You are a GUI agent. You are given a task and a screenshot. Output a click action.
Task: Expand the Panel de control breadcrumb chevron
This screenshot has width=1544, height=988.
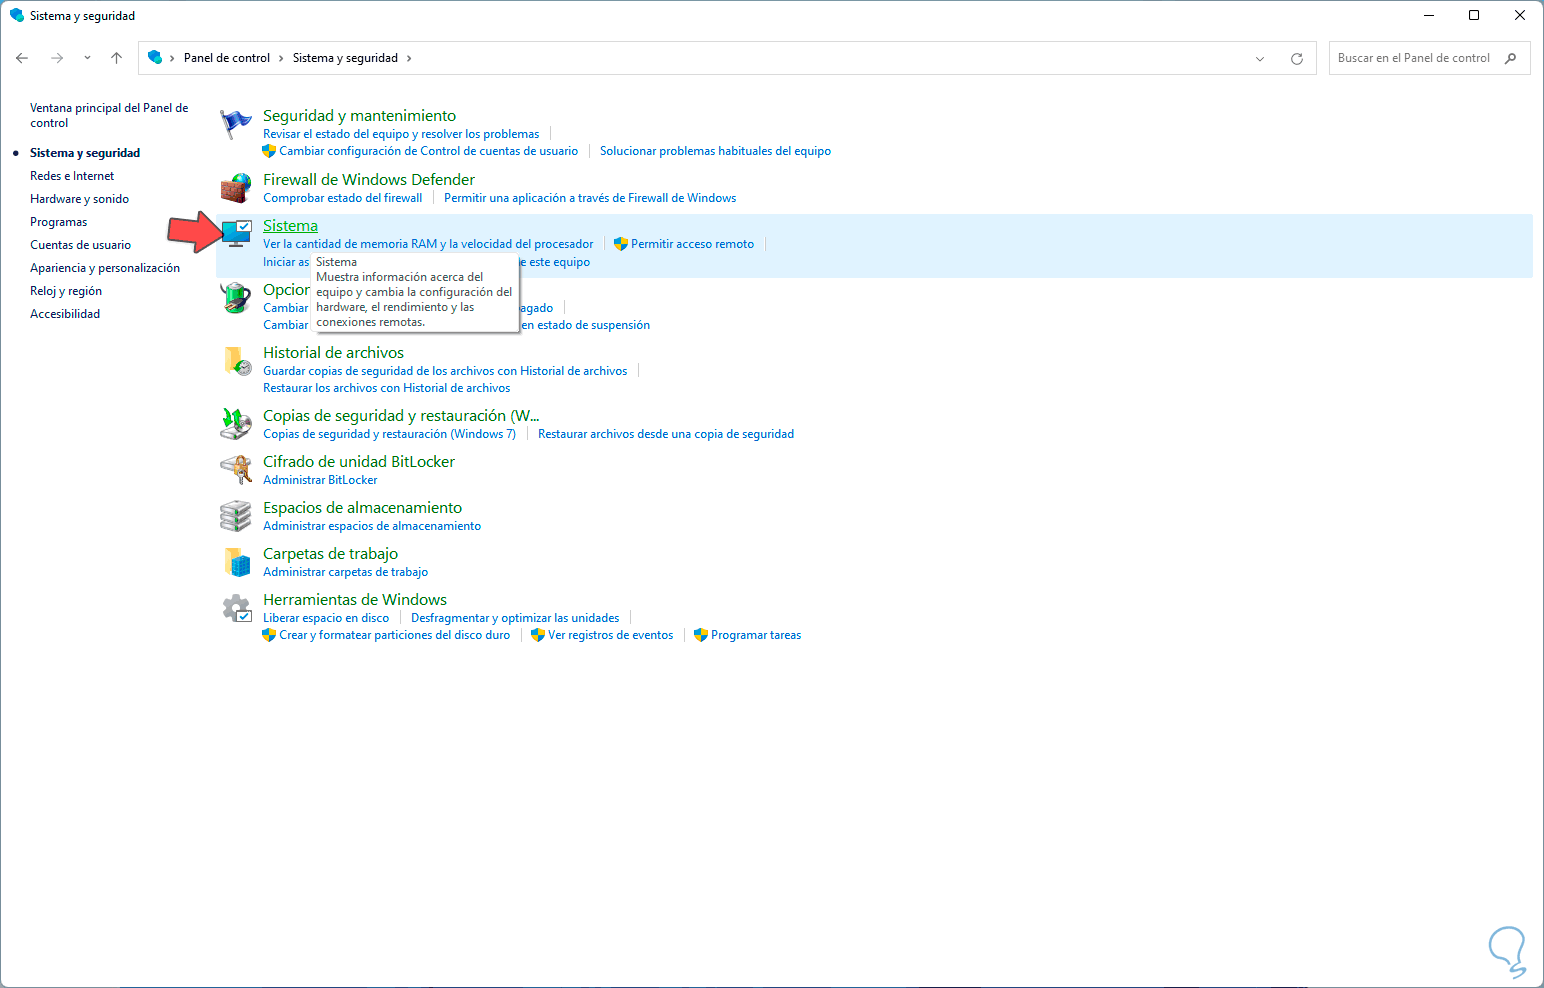click(x=281, y=58)
